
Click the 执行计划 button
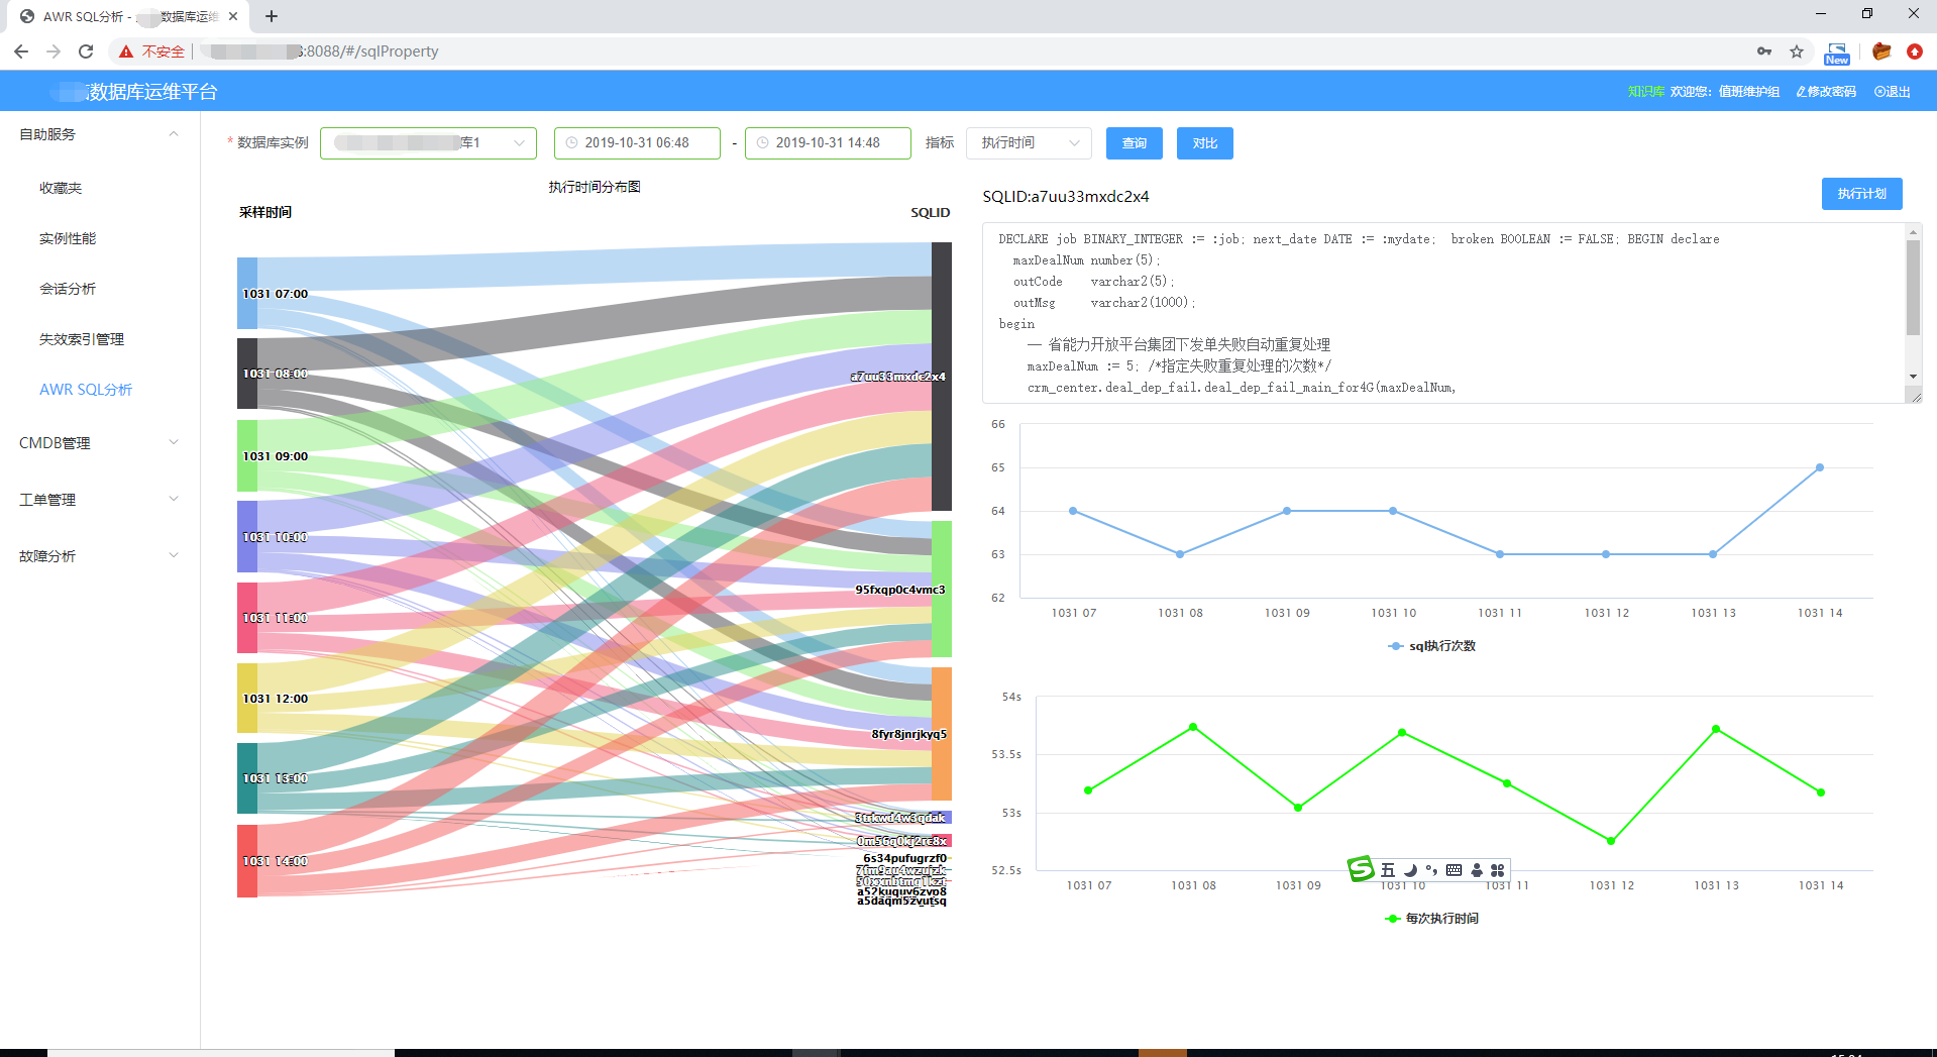click(1861, 193)
